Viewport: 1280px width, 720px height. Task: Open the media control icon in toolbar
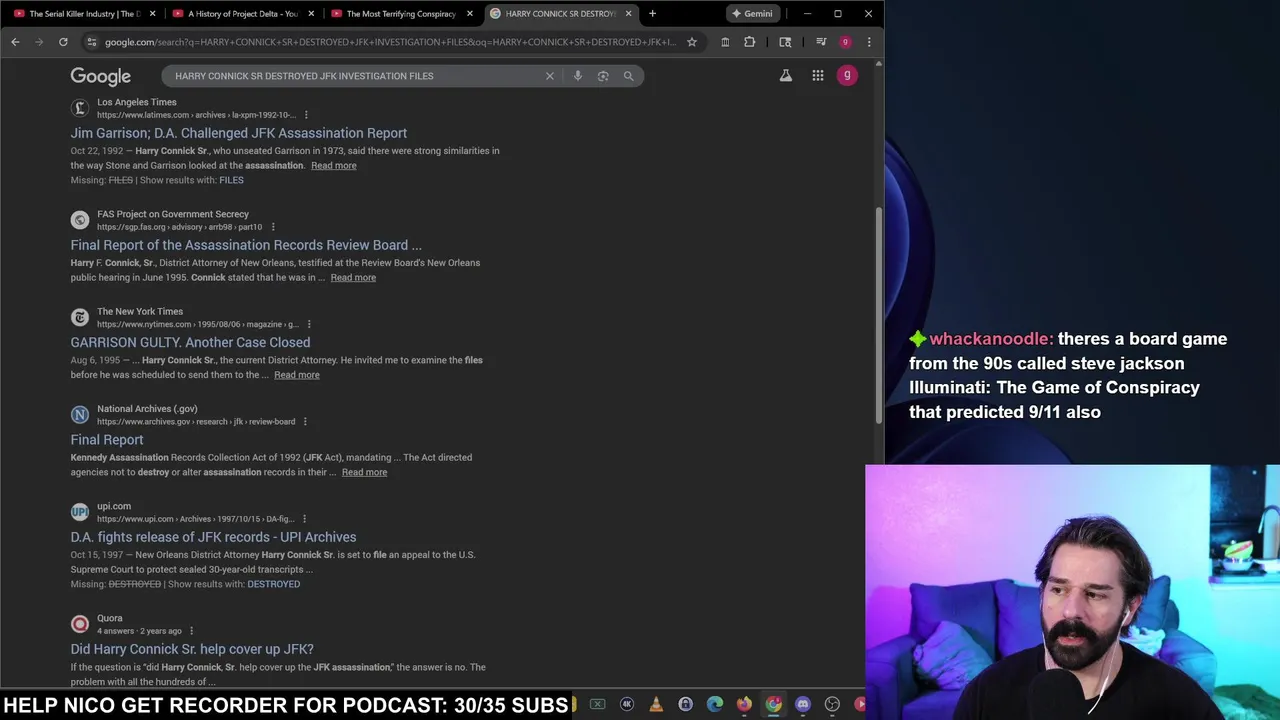pos(821,42)
